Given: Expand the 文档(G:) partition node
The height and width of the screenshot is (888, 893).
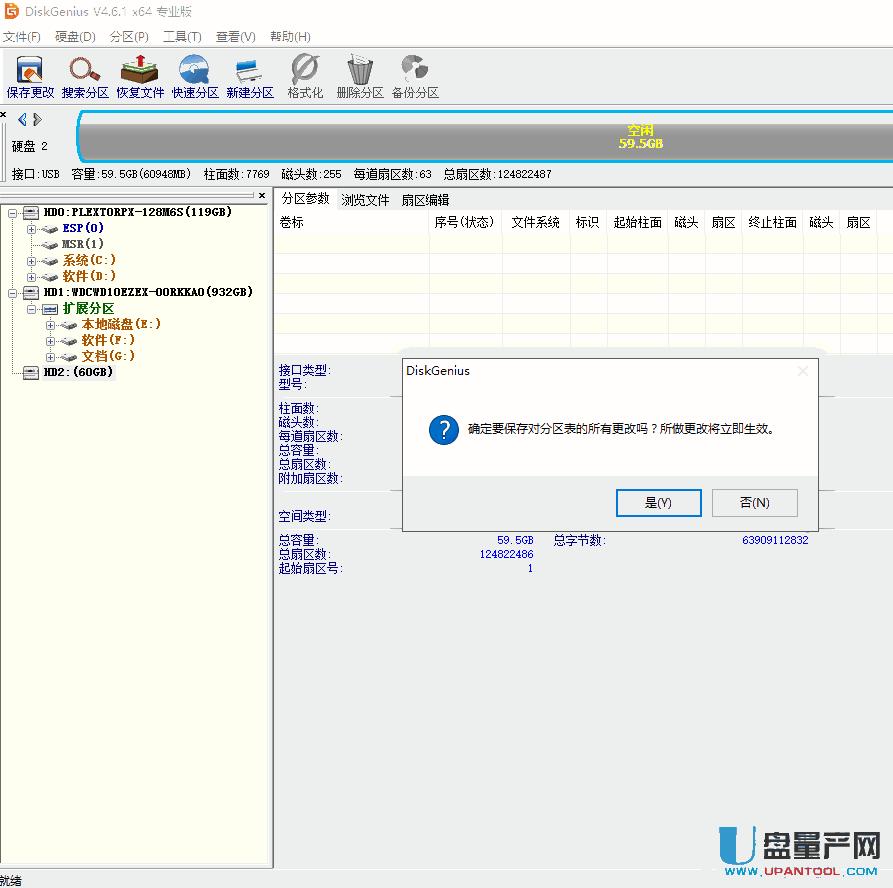Looking at the screenshot, I should point(50,356).
